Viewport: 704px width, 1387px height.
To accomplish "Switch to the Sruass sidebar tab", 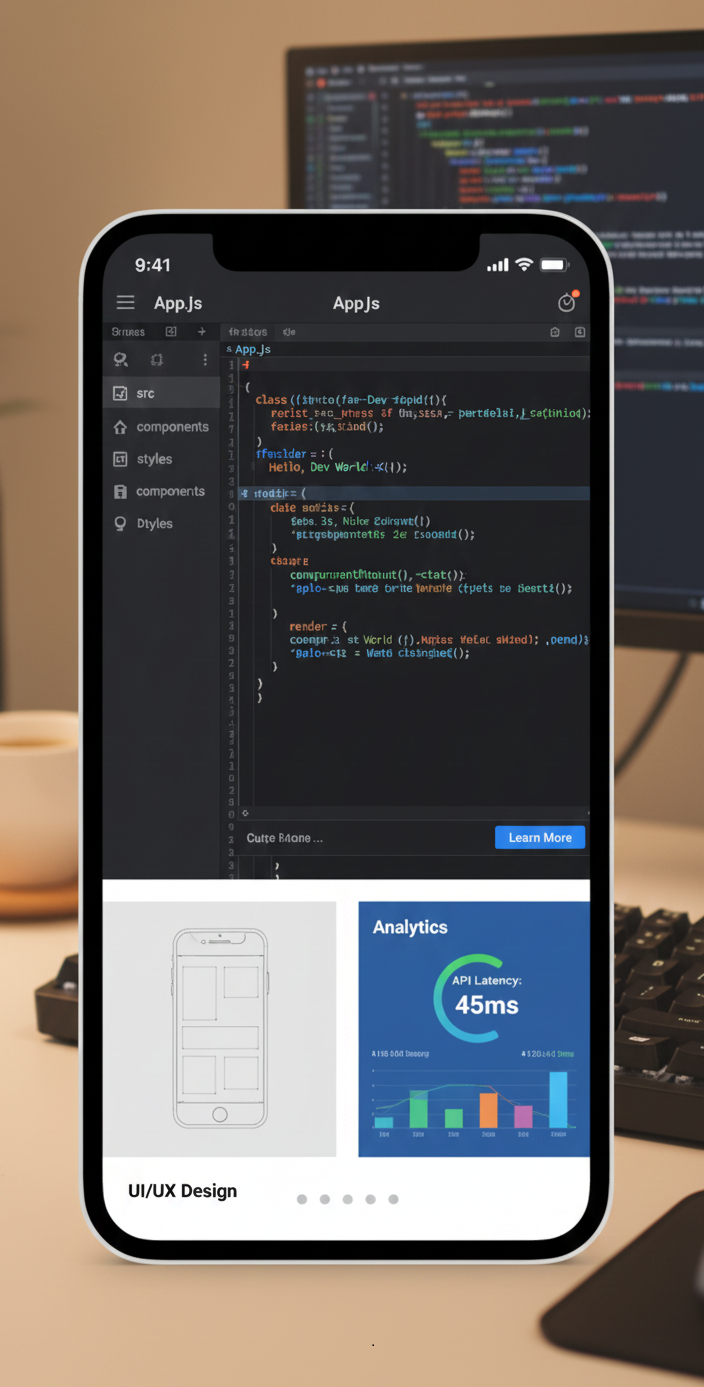I will 128,331.
